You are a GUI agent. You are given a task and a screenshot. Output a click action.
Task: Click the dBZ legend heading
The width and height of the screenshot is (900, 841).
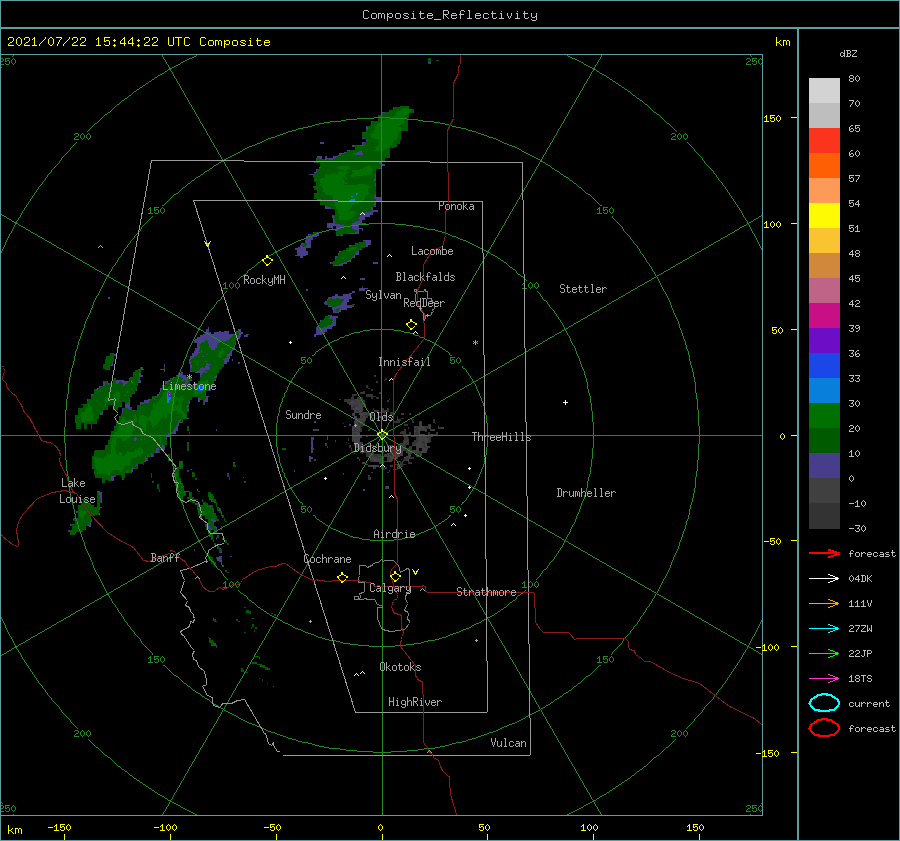848,53
